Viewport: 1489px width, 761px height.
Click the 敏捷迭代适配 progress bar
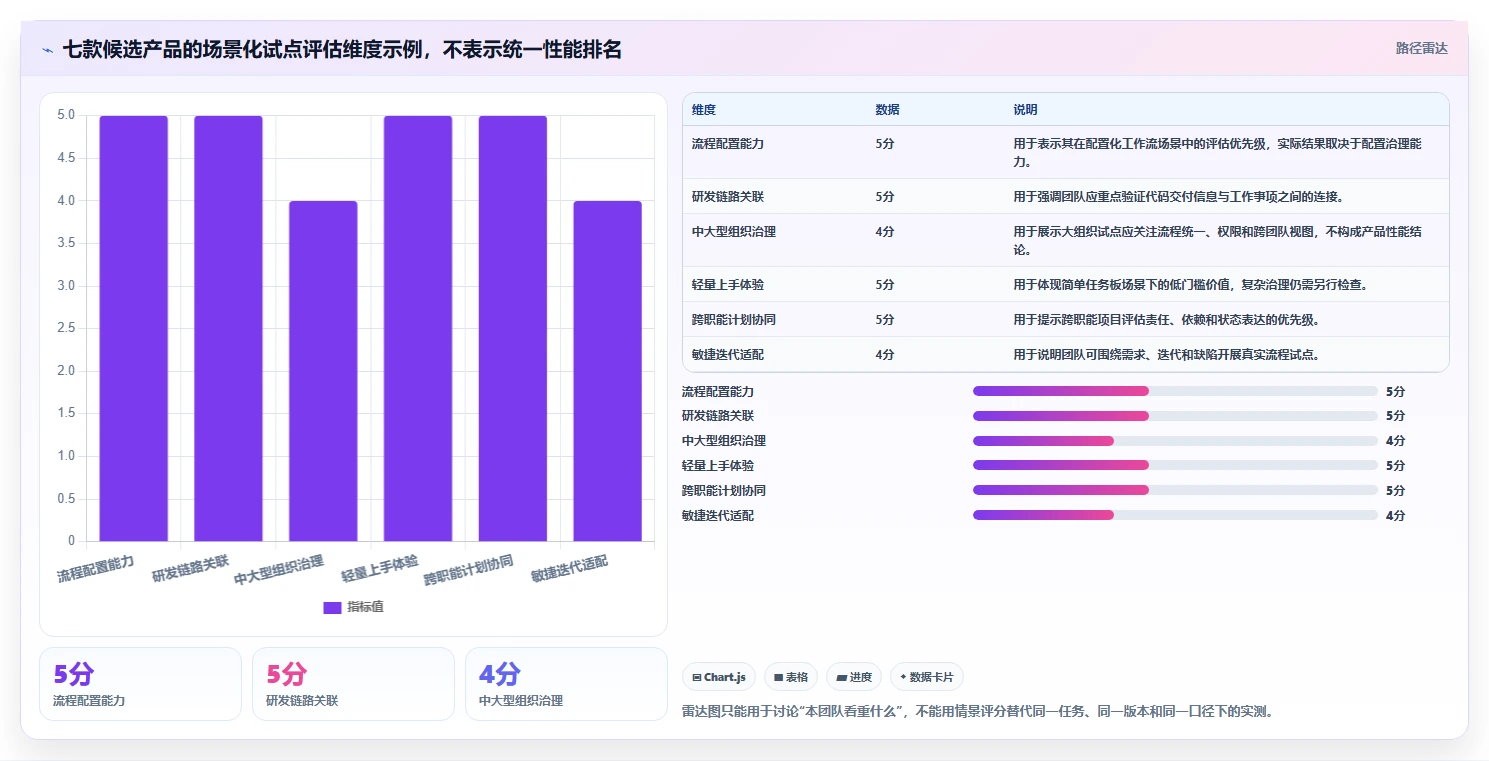tap(1175, 515)
